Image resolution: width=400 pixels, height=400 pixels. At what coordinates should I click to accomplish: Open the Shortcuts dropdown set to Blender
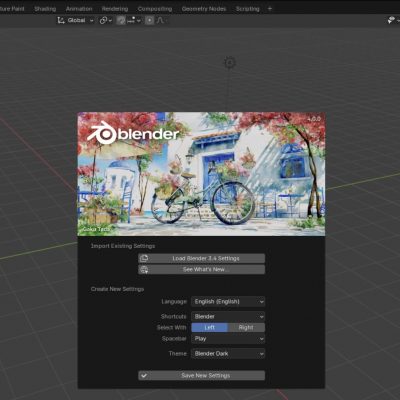[x=228, y=316]
